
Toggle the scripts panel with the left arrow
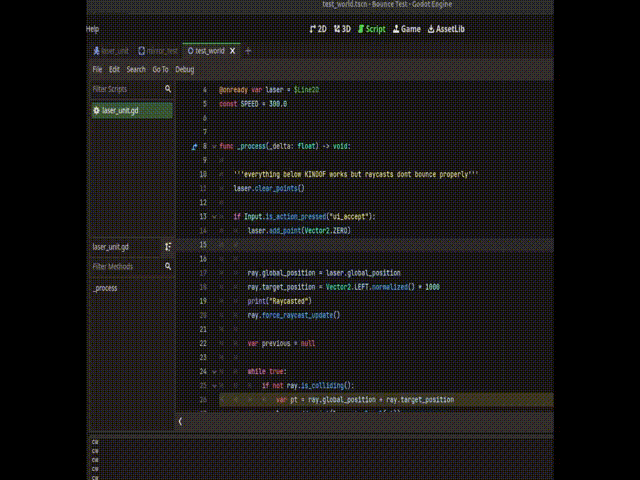180,422
